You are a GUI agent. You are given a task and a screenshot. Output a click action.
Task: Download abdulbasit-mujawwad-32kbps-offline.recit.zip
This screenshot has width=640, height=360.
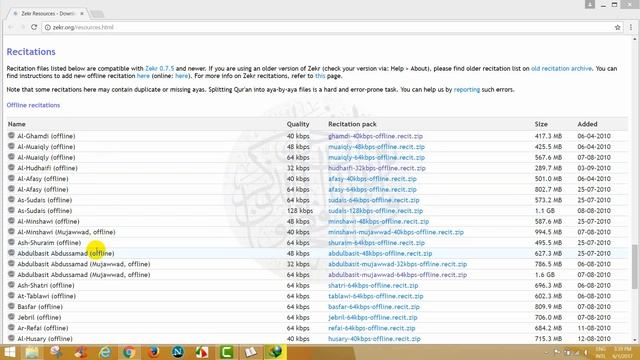pyautogui.click(x=398, y=264)
